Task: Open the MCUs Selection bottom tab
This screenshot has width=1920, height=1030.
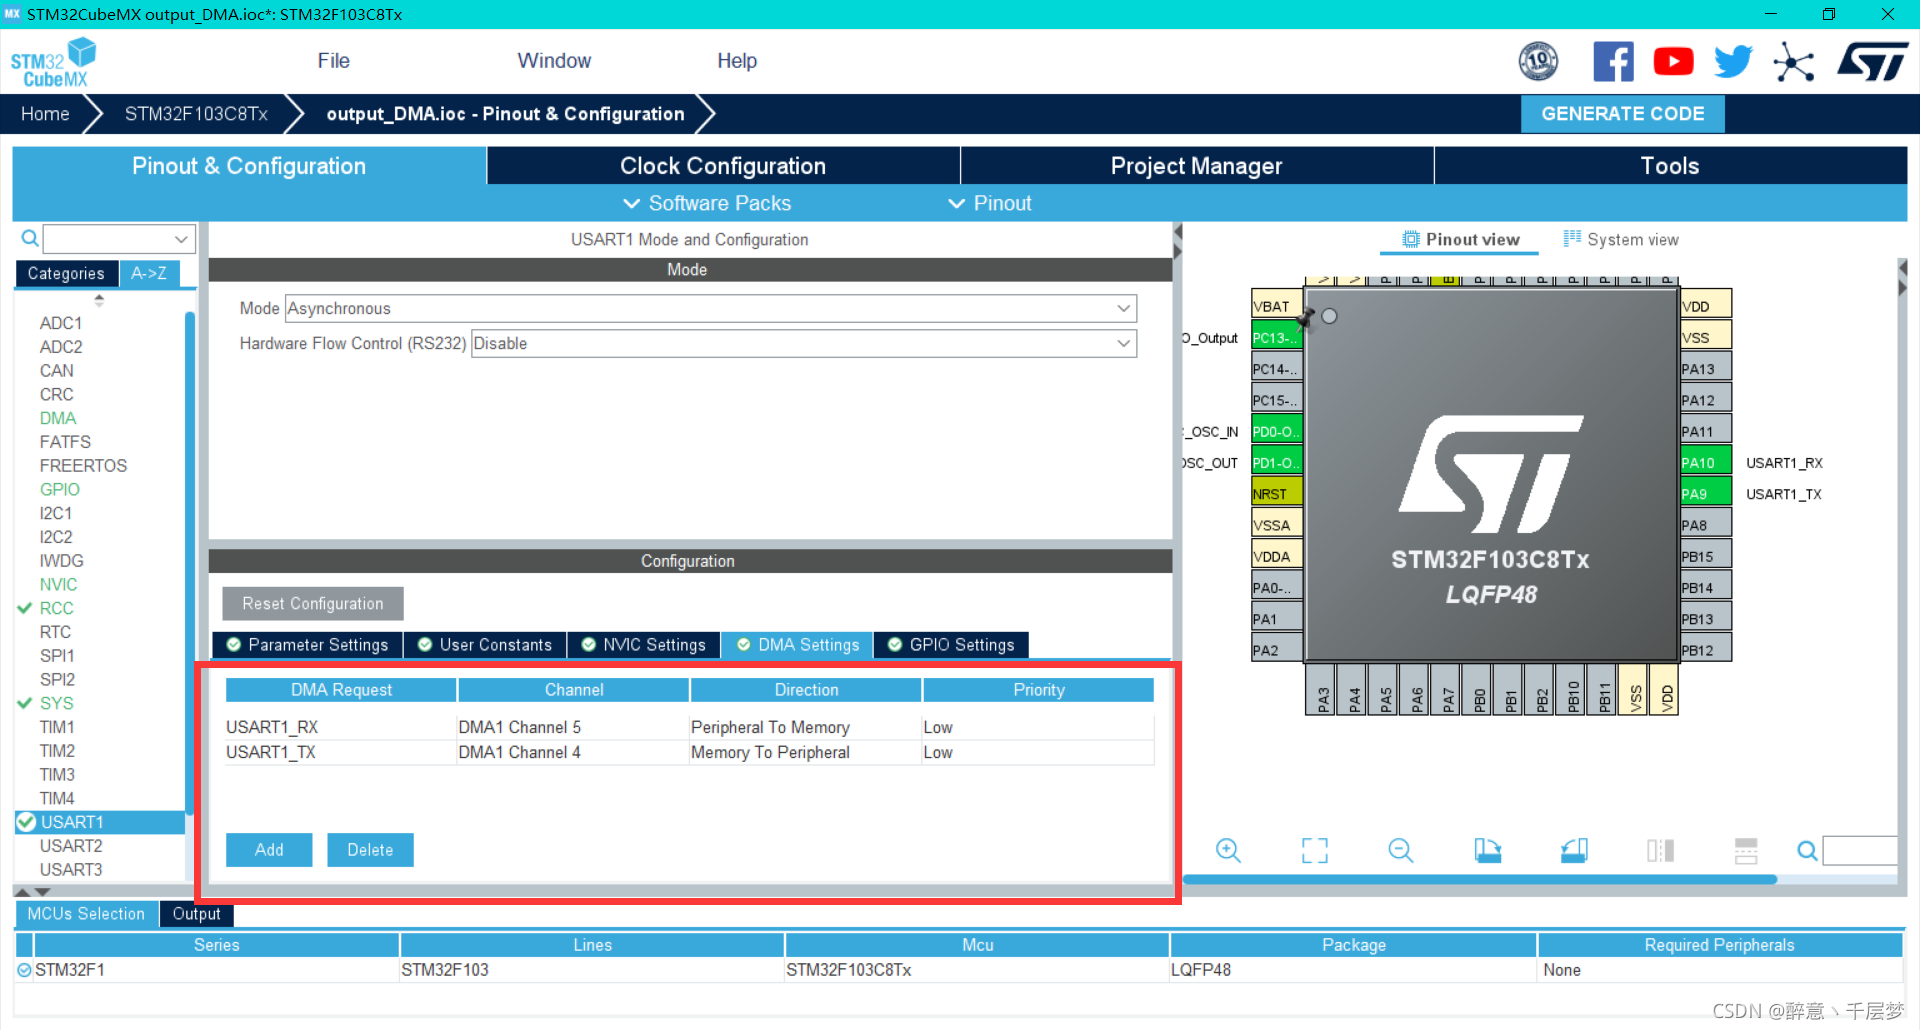Action: (86, 914)
